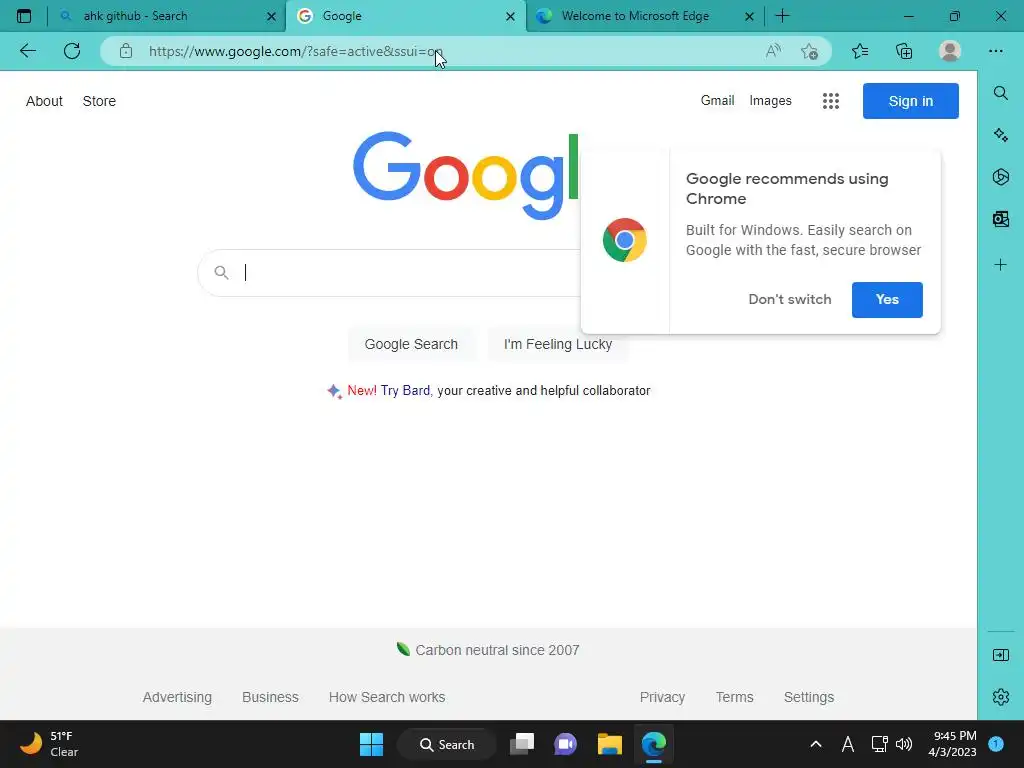The width and height of the screenshot is (1024, 768).
Task: Click the Try Bard link
Action: click(405, 391)
